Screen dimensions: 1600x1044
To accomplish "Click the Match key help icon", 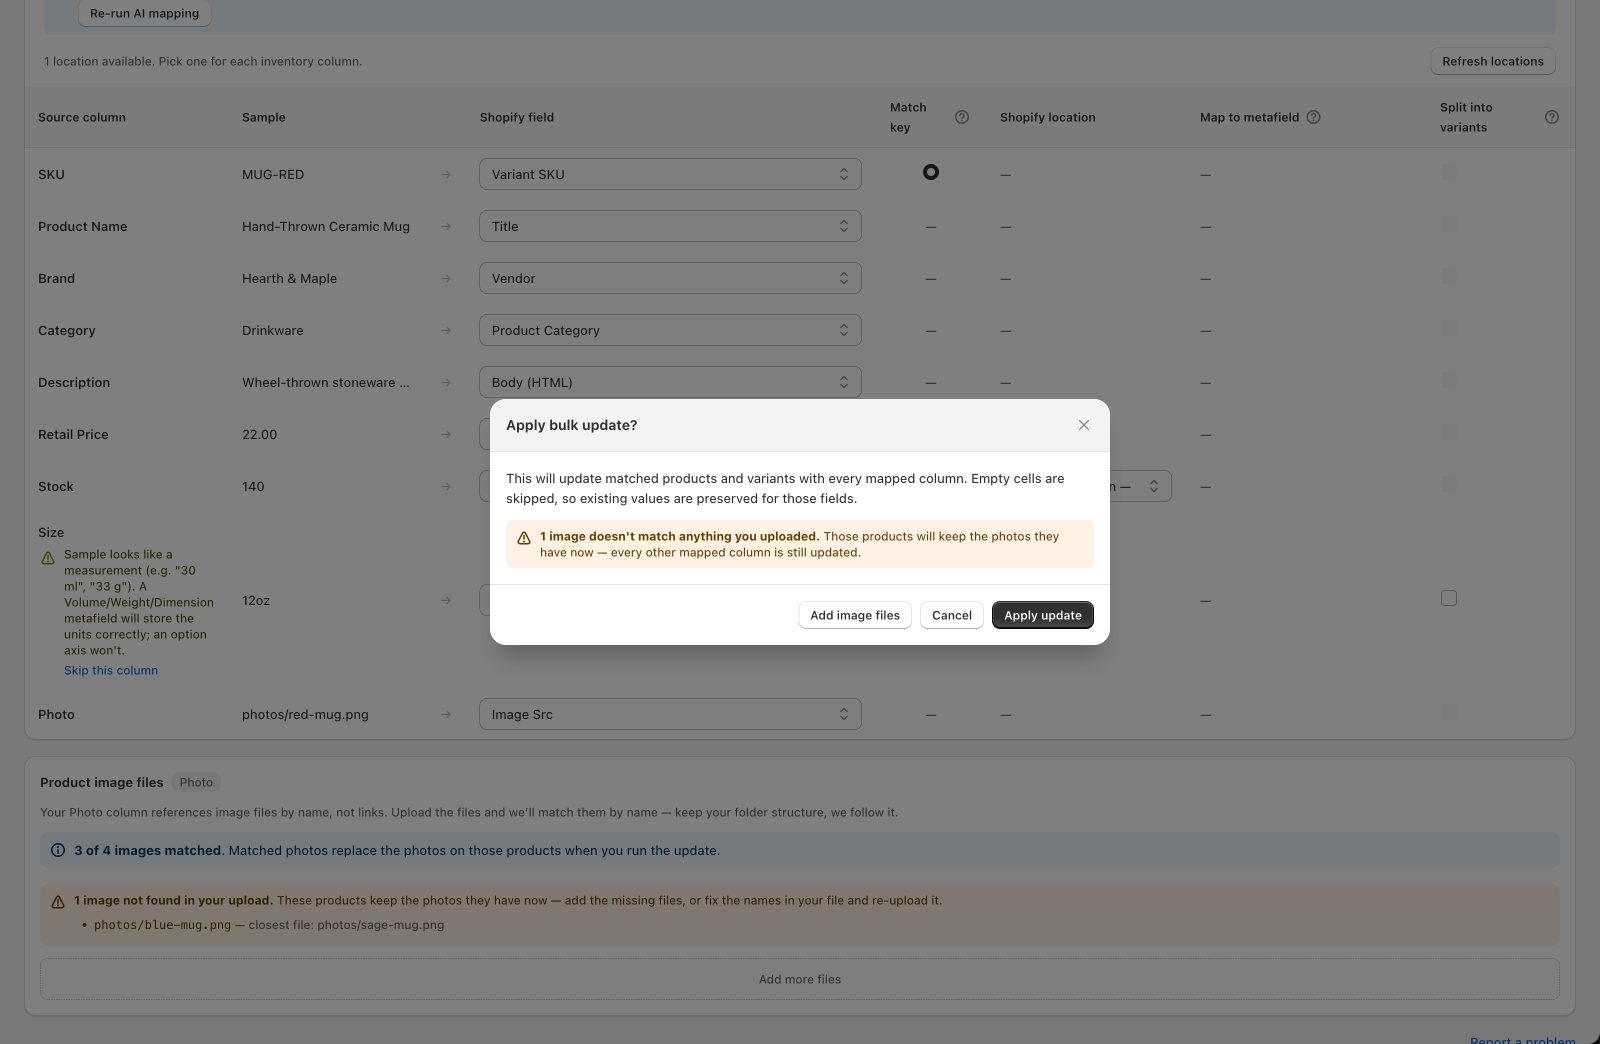I will click(x=962, y=117).
